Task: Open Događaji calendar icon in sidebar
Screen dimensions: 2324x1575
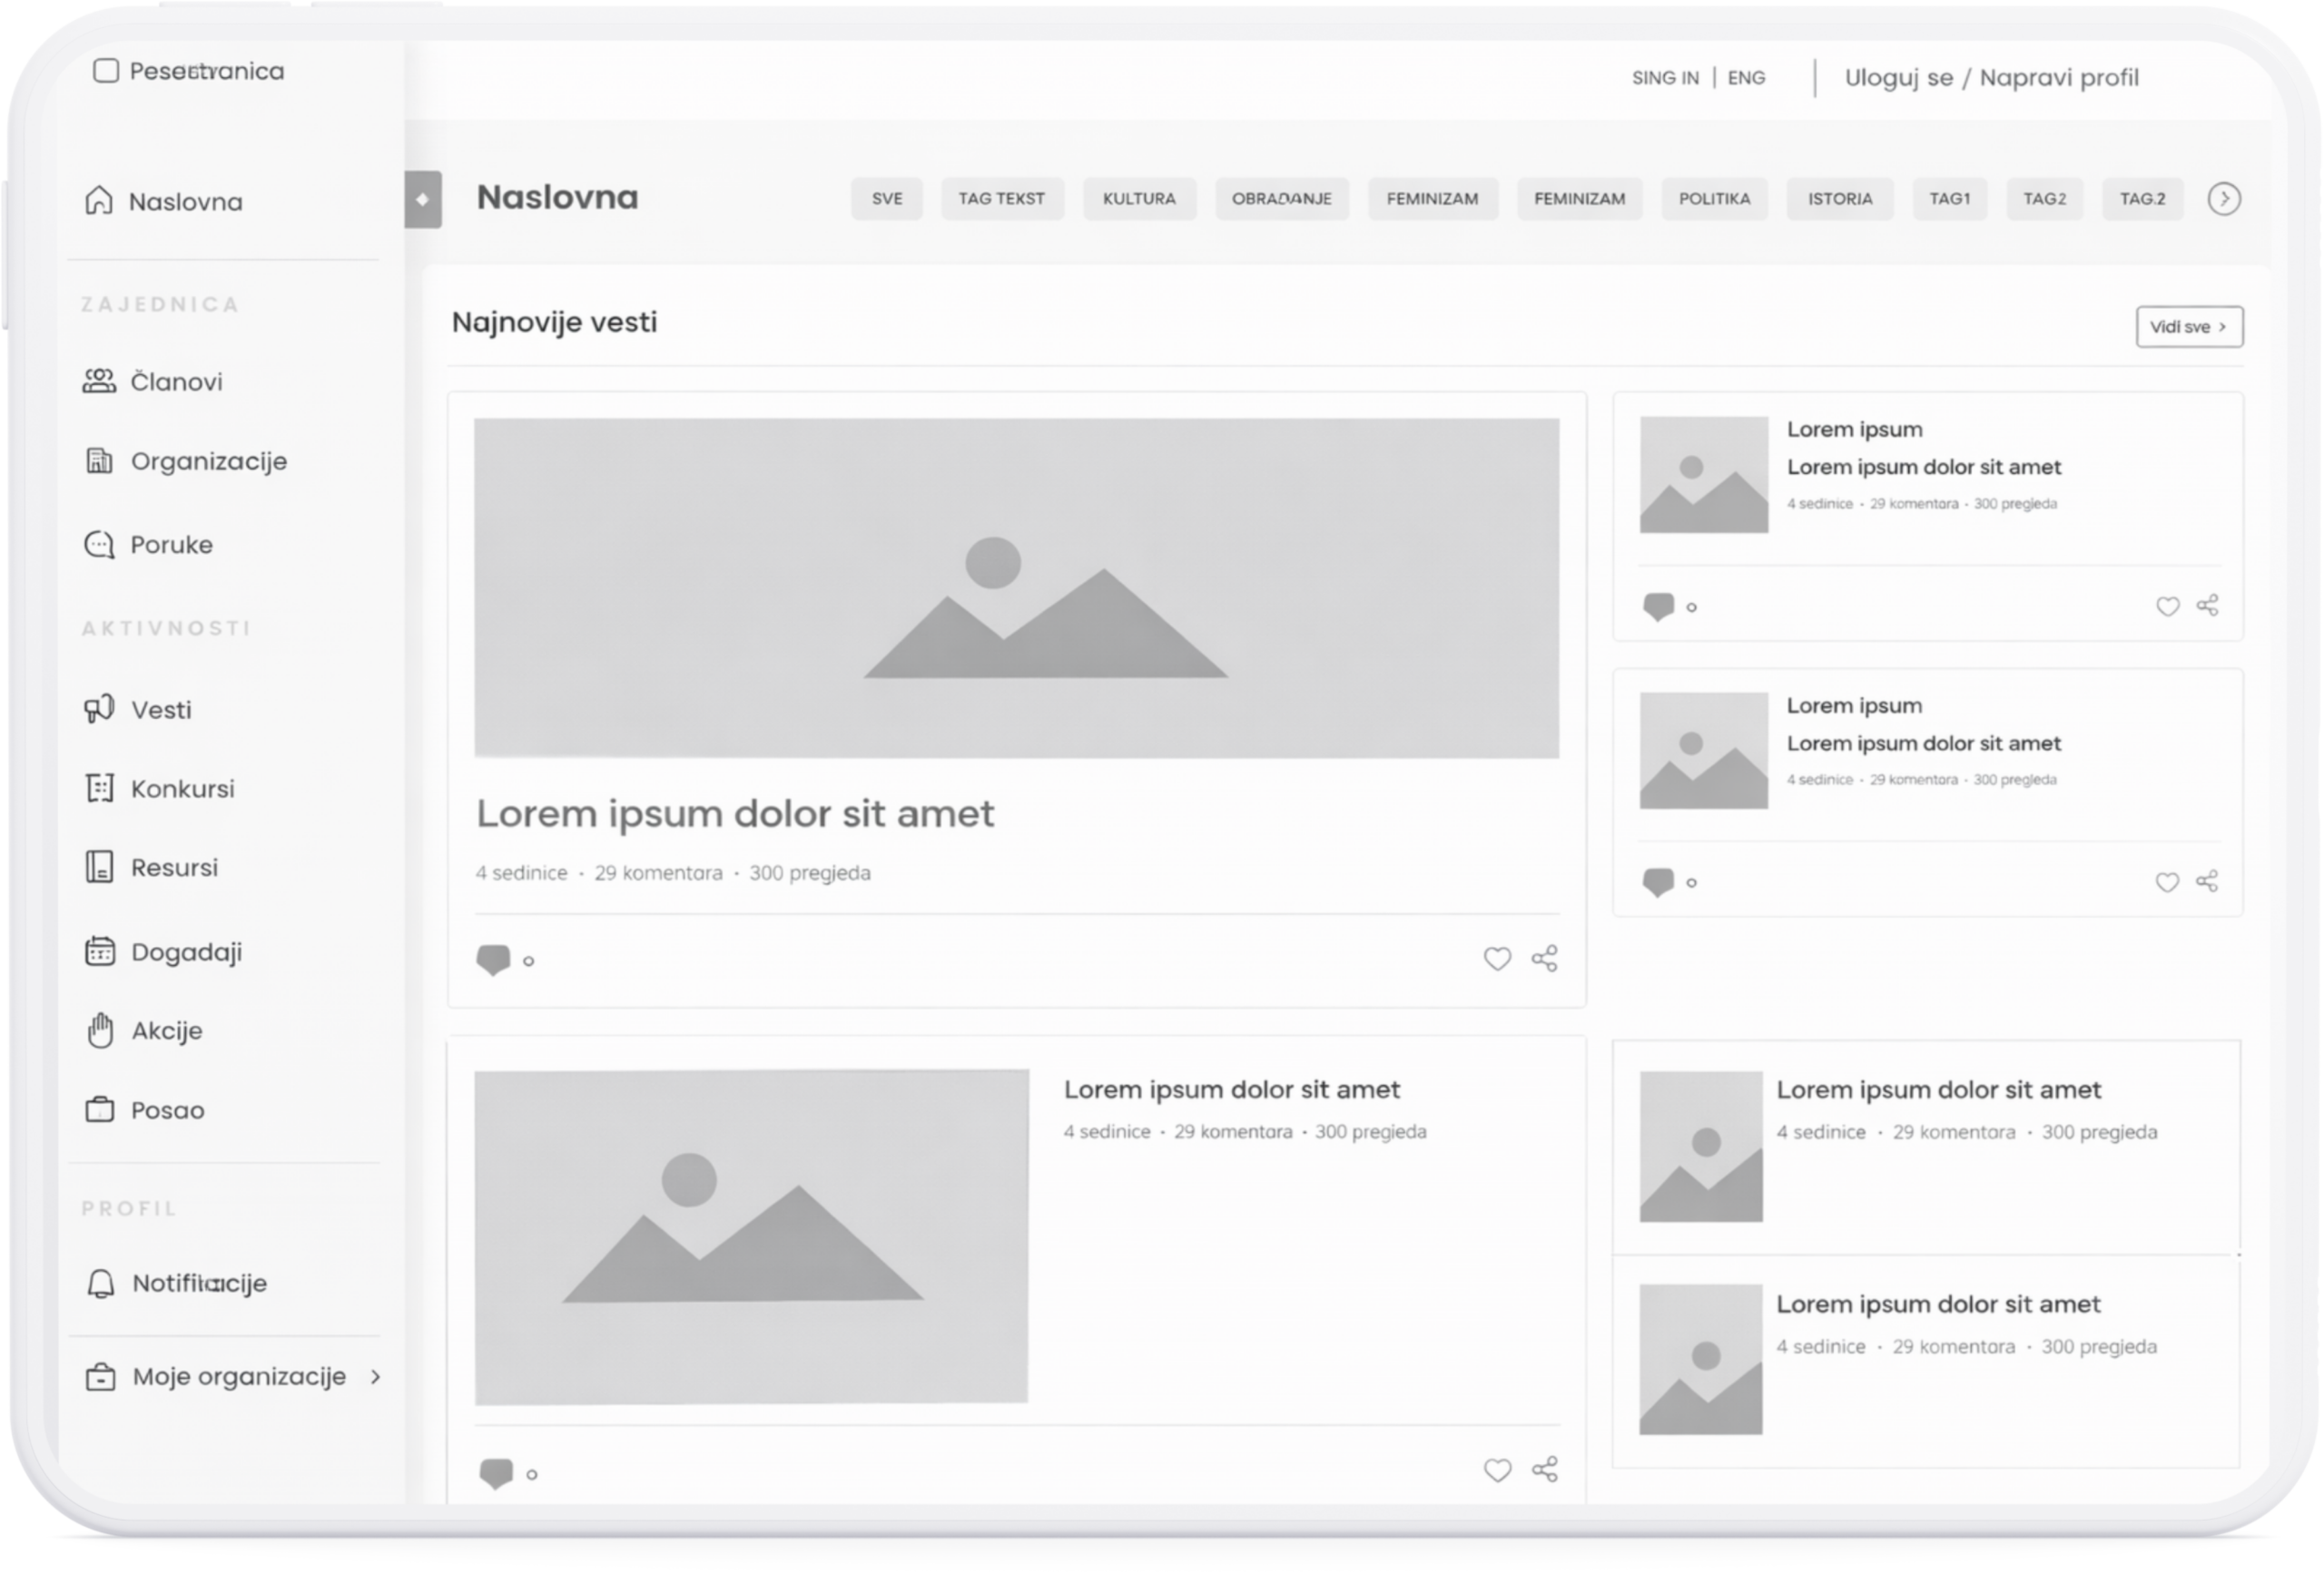Action: tap(99, 951)
